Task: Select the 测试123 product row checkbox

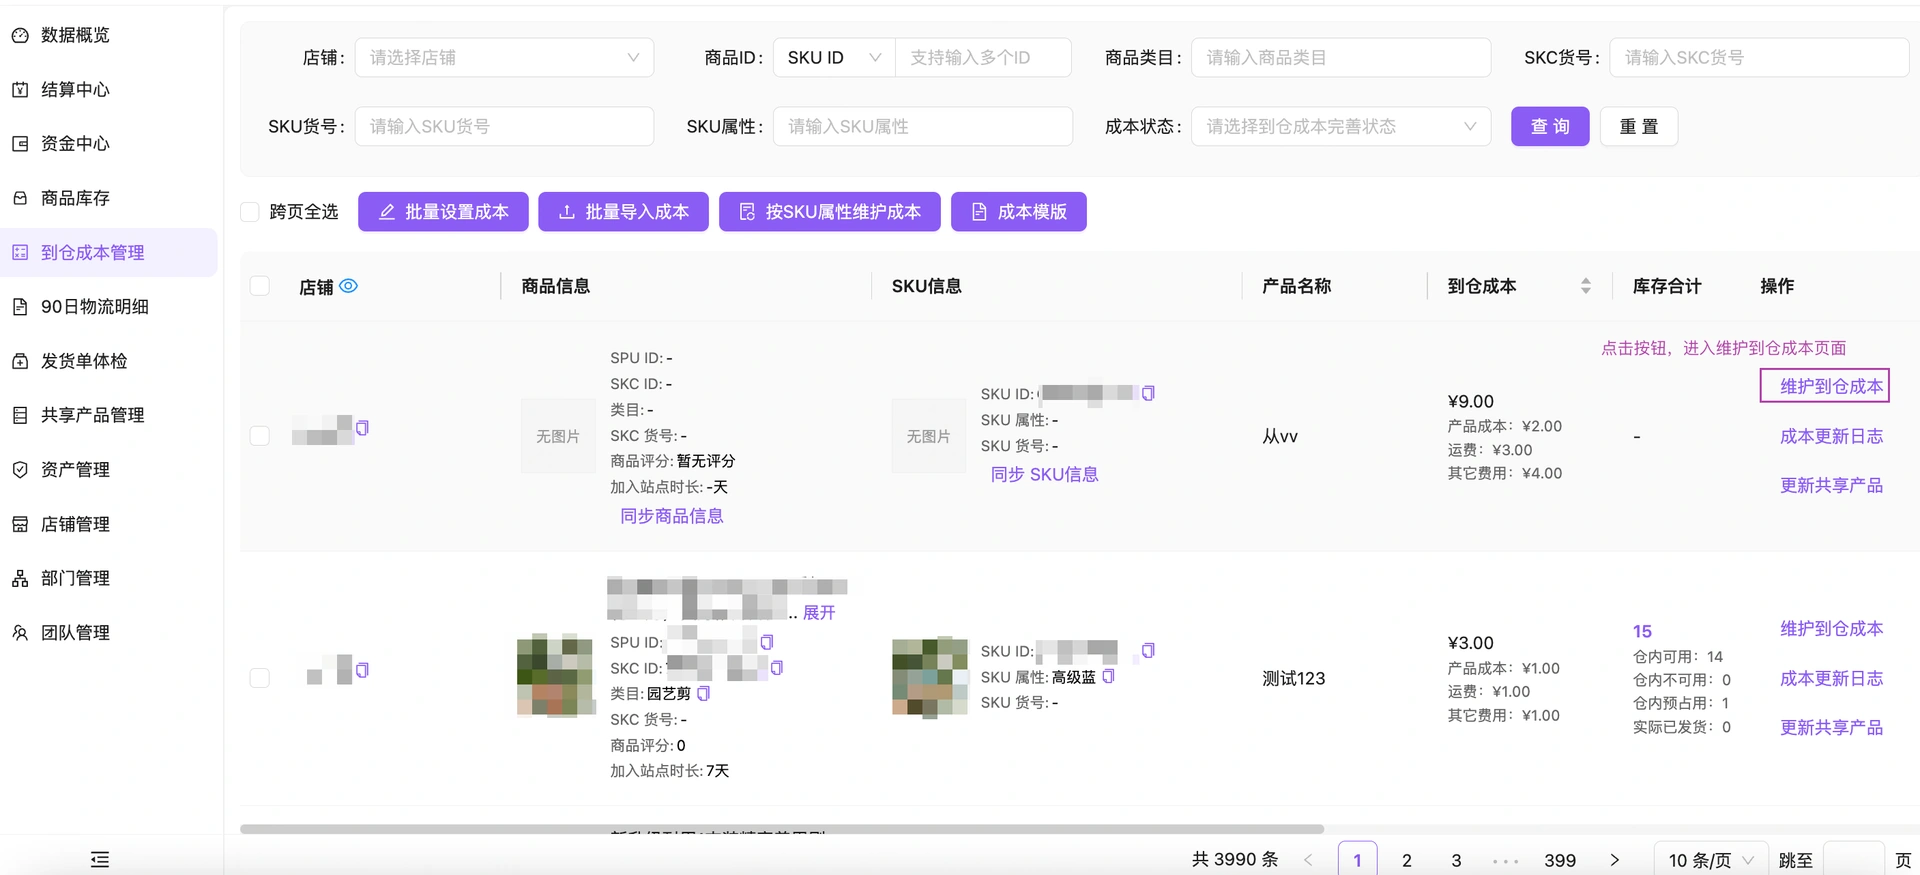Action: click(x=260, y=678)
